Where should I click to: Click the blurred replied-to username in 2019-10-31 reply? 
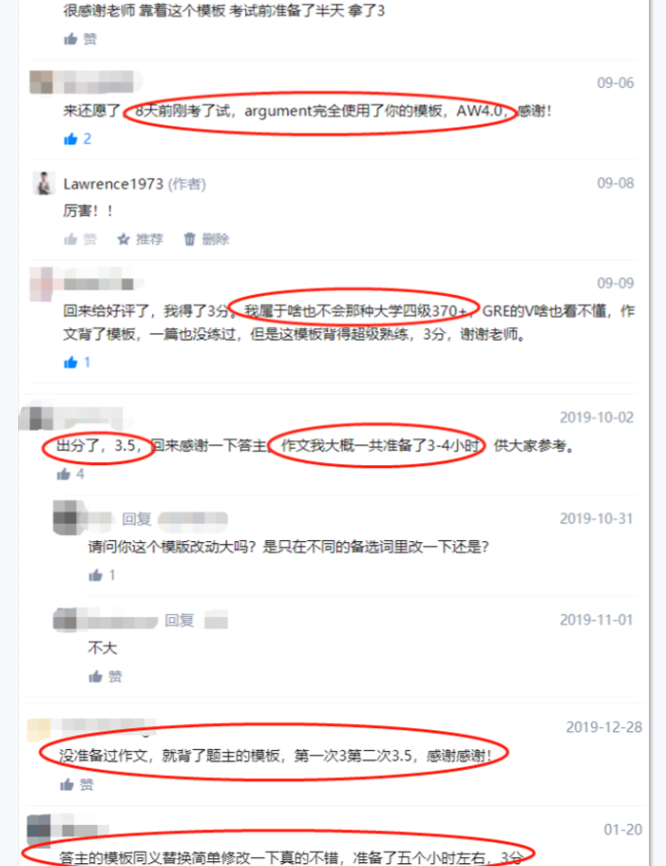pyautogui.click(x=193, y=519)
